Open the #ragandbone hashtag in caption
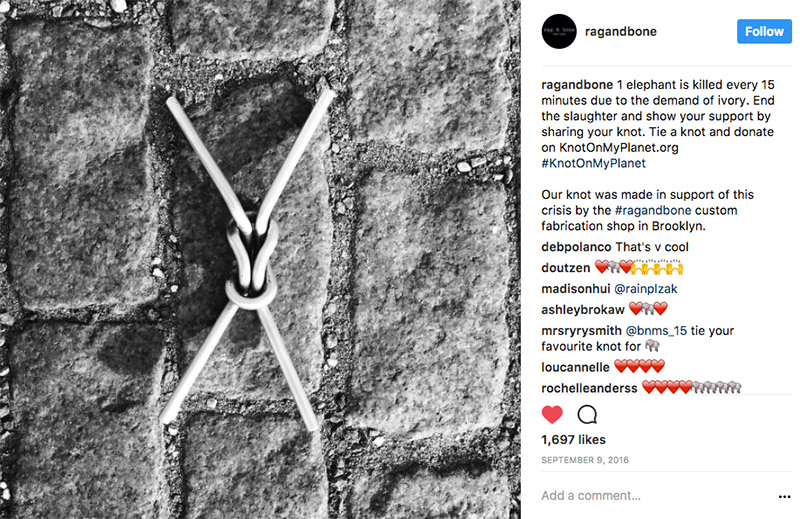Viewport: 800px width, 519px height. tap(653, 210)
